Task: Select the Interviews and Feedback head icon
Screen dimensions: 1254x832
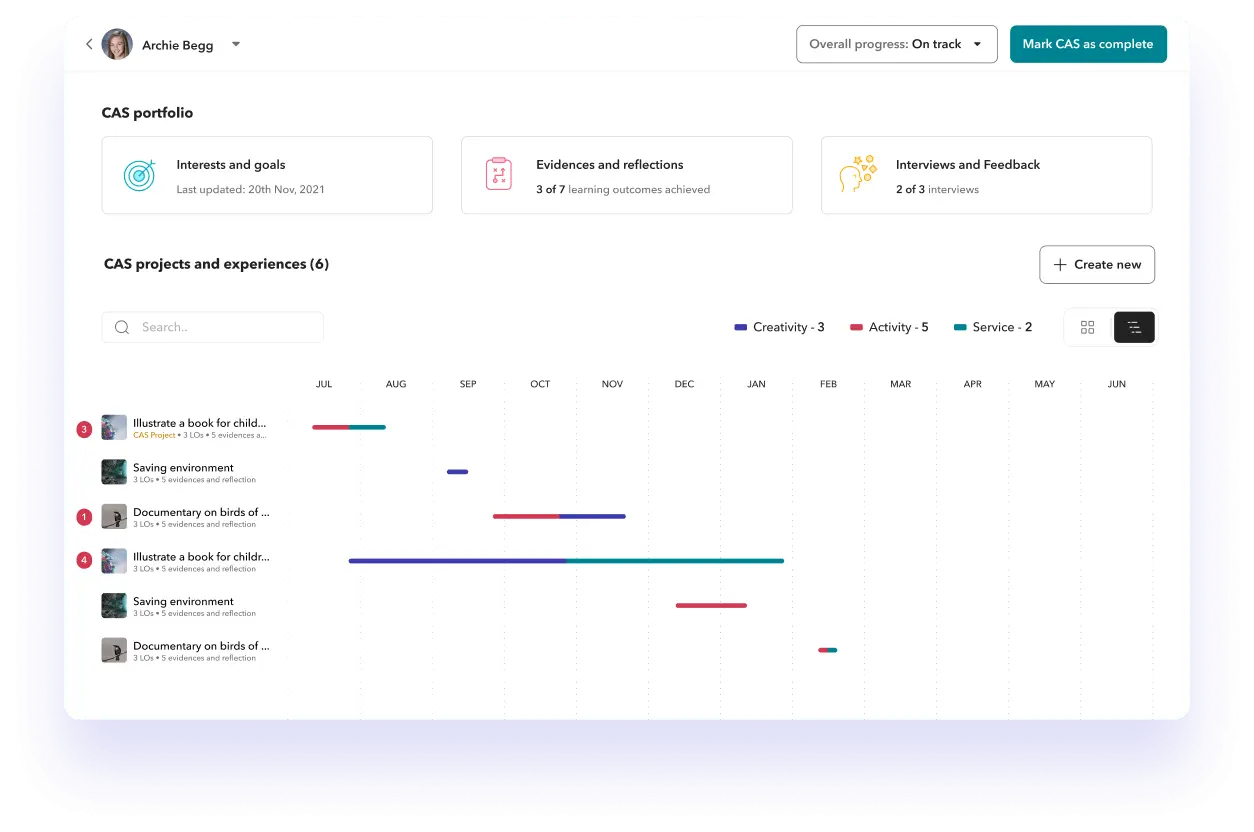Action: [858, 173]
